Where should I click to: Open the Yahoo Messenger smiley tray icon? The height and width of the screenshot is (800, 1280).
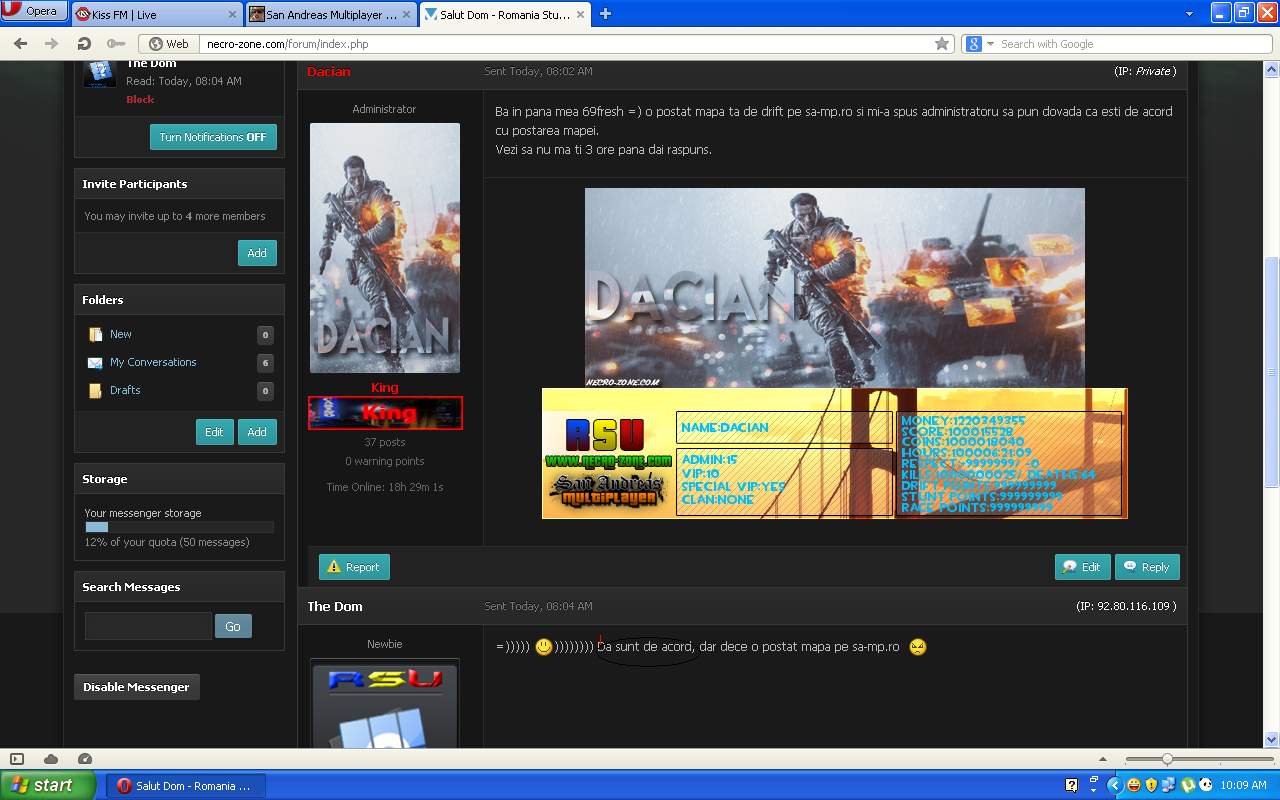1133,785
